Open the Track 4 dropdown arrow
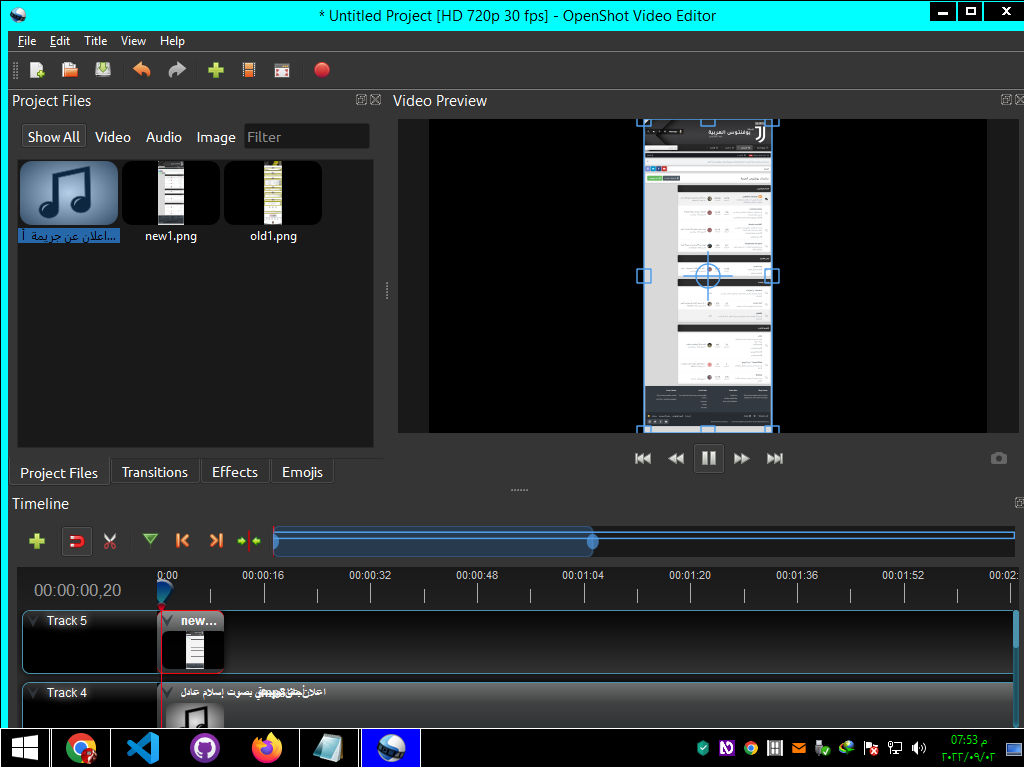Image resolution: width=1024 pixels, height=768 pixels. pos(34,692)
